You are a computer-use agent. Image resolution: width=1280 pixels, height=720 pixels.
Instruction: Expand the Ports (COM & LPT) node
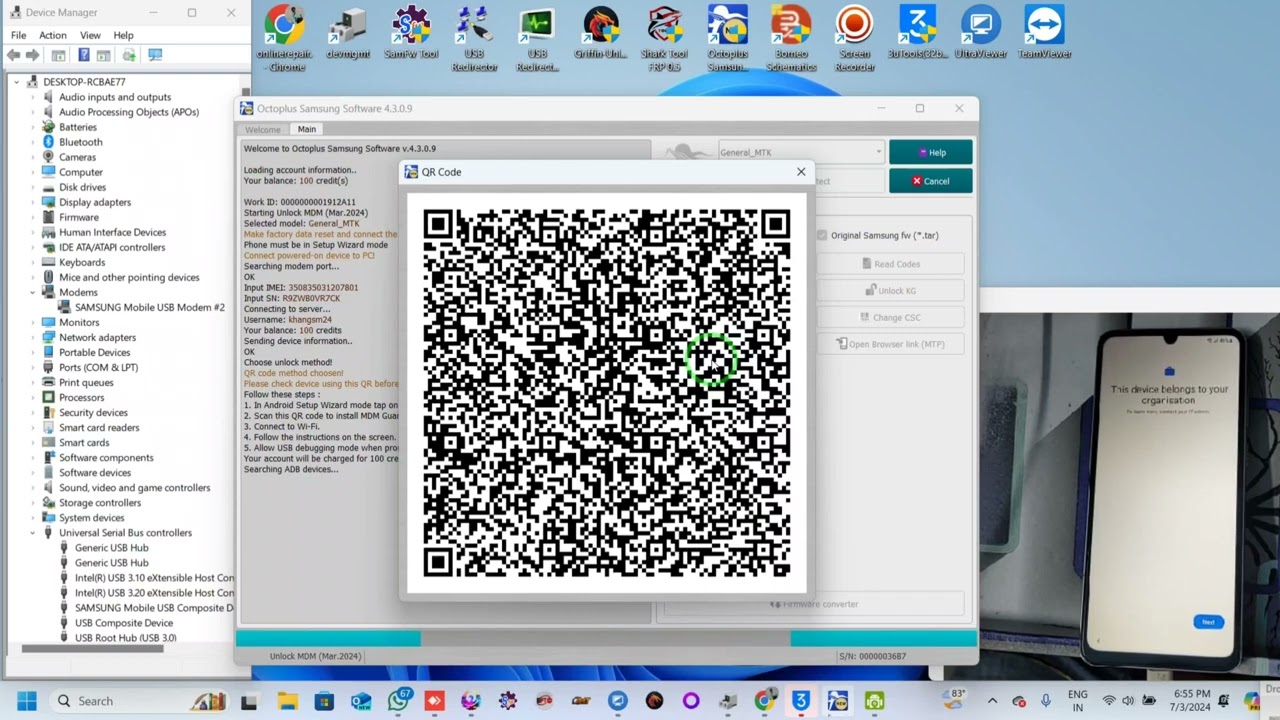coord(32,367)
